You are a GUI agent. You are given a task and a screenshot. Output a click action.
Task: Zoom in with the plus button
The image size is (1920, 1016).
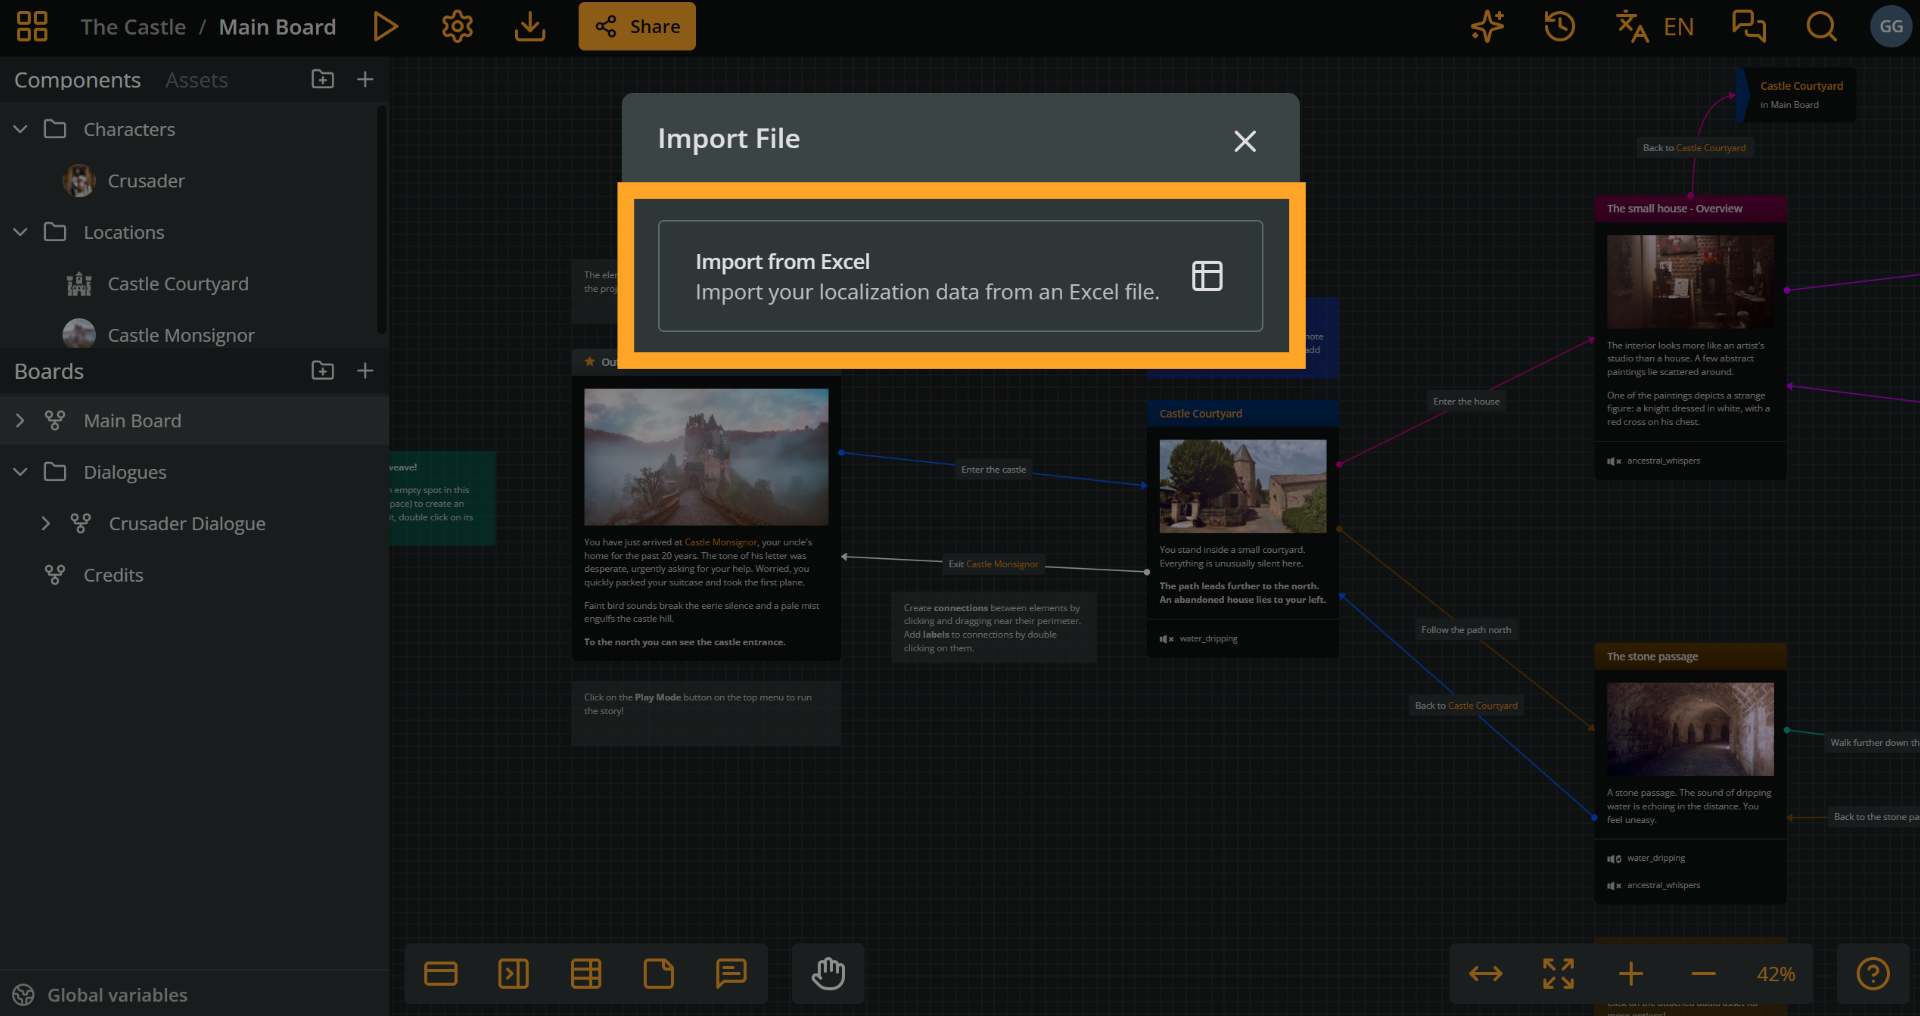[x=1631, y=974]
